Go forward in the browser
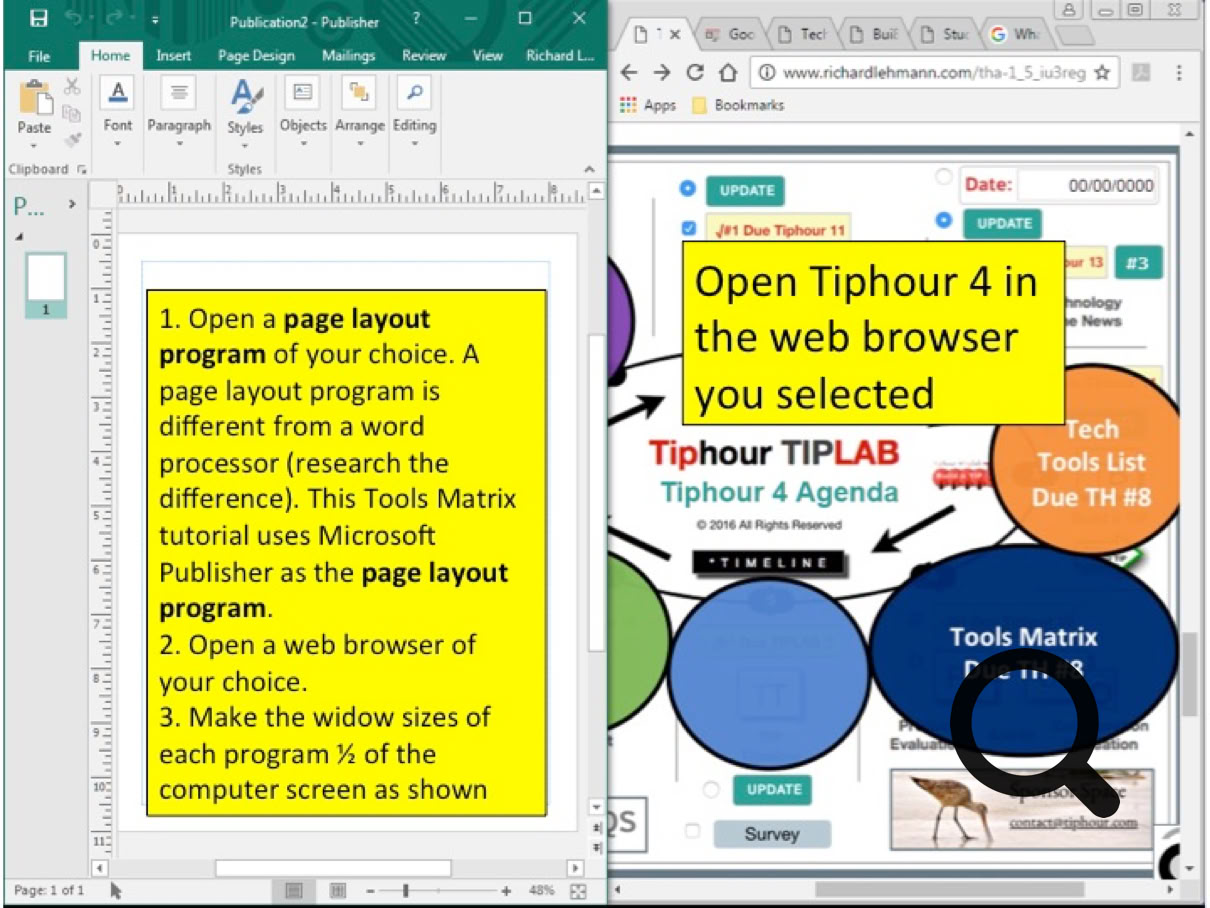The height and width of the screenshot is (908, 1210). pos(662,72)
